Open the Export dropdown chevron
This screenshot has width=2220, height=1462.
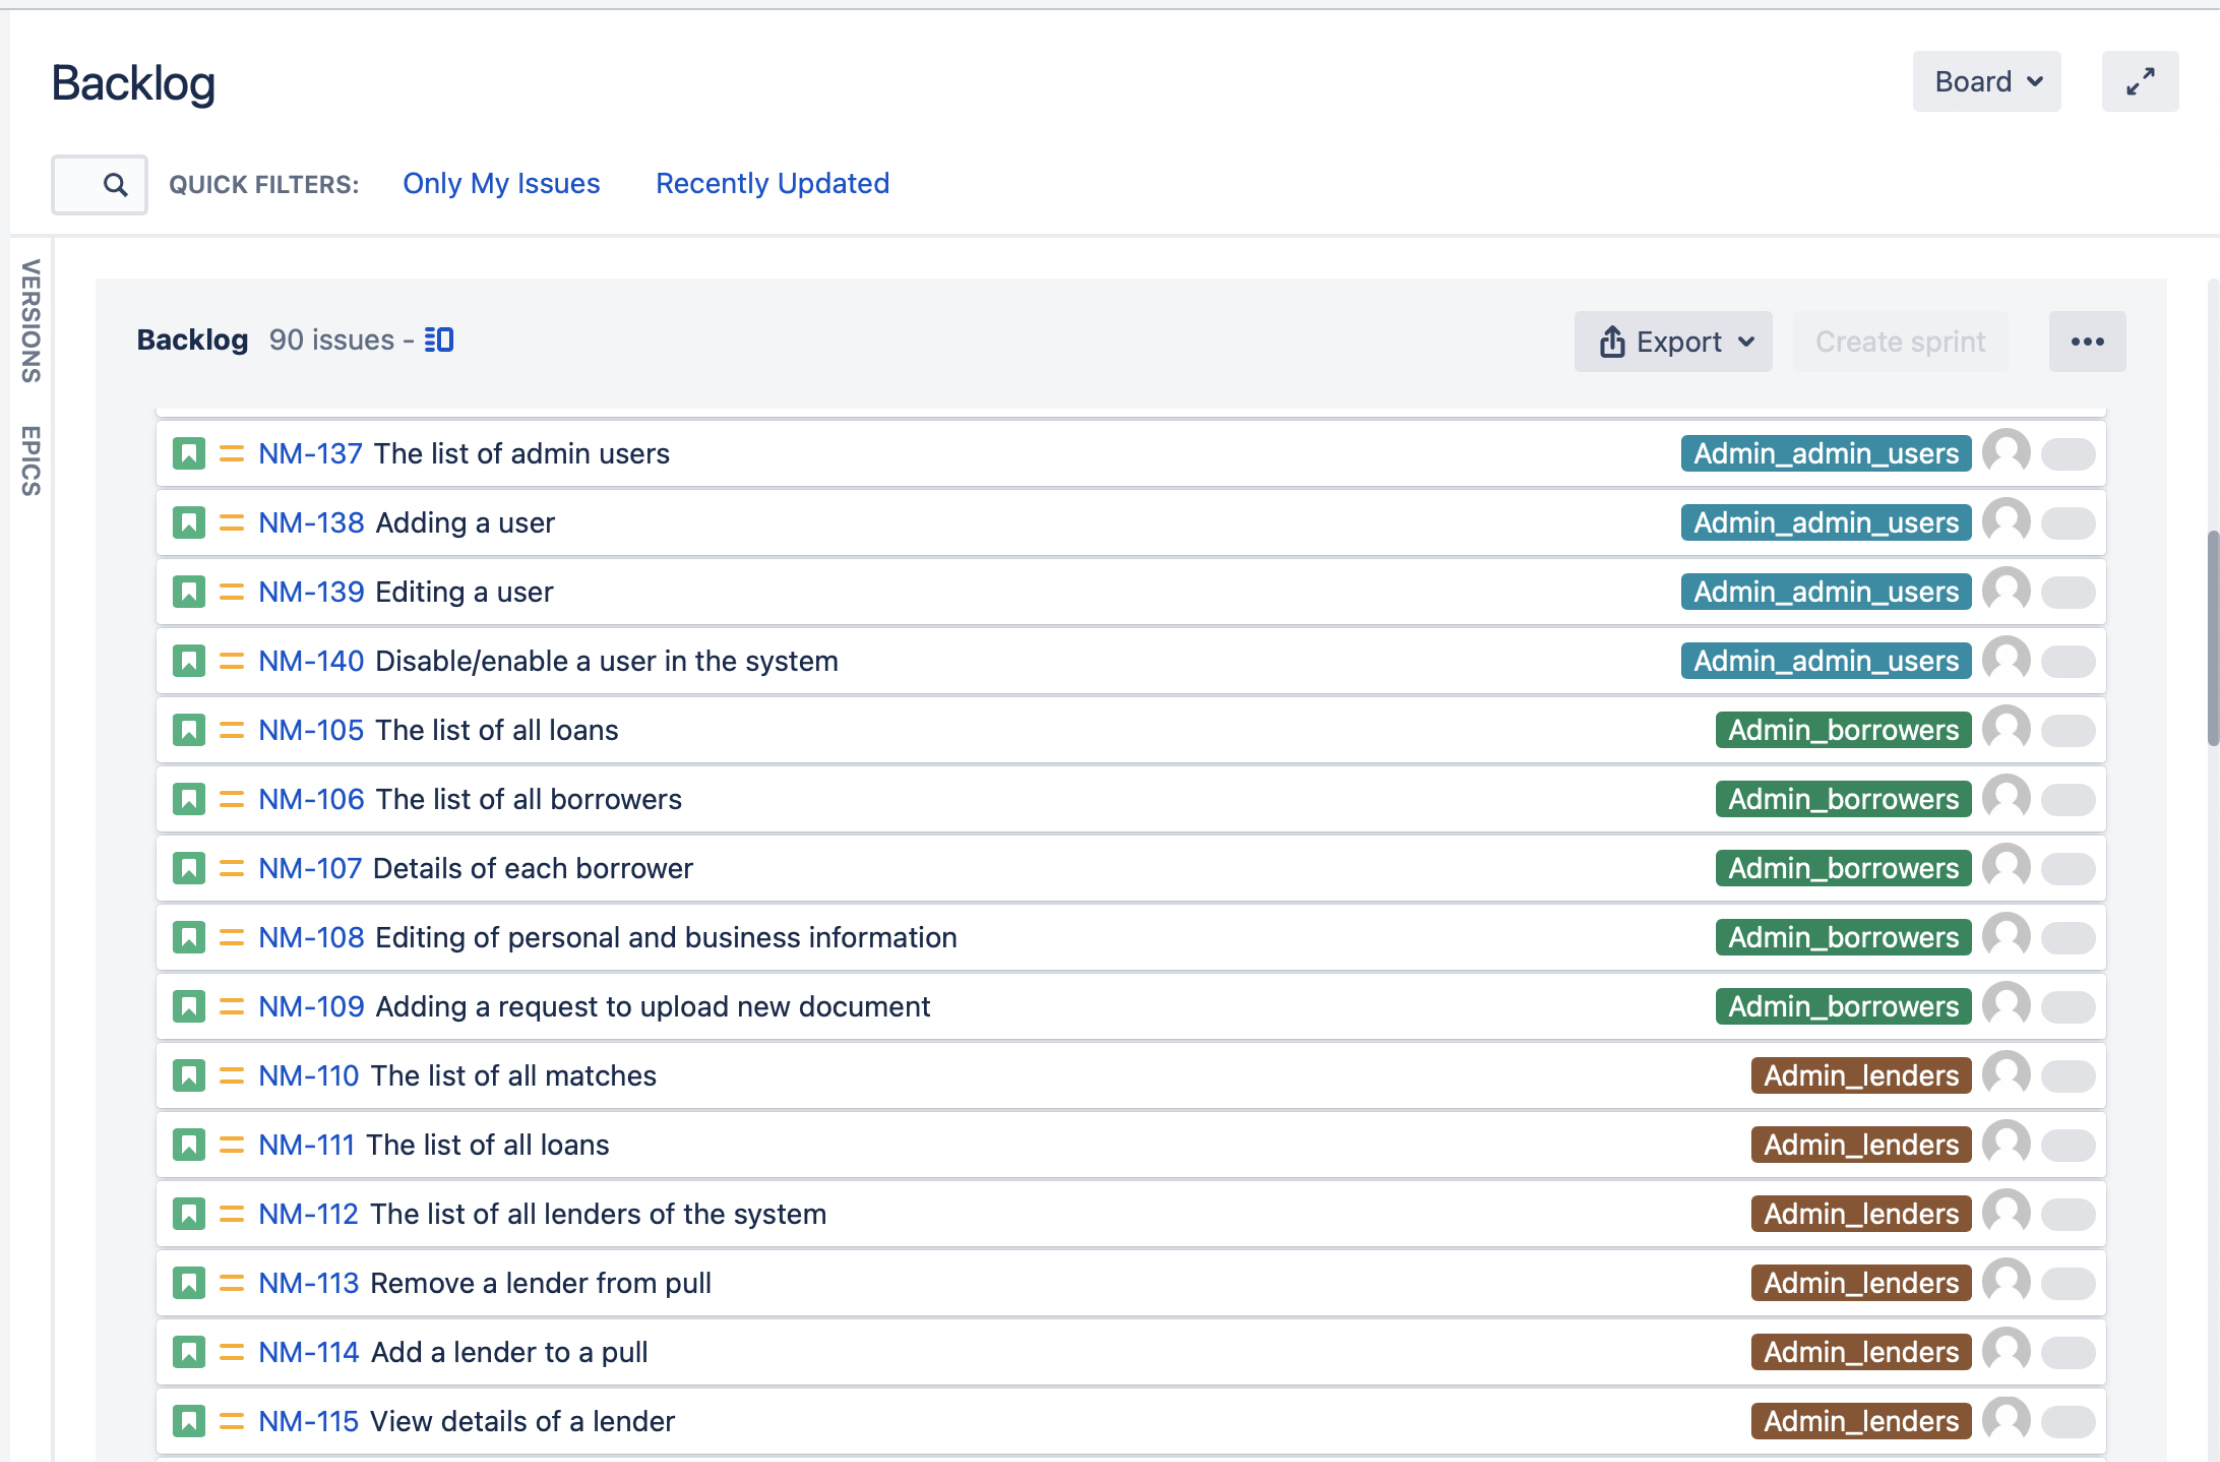tap(1747, 341)
